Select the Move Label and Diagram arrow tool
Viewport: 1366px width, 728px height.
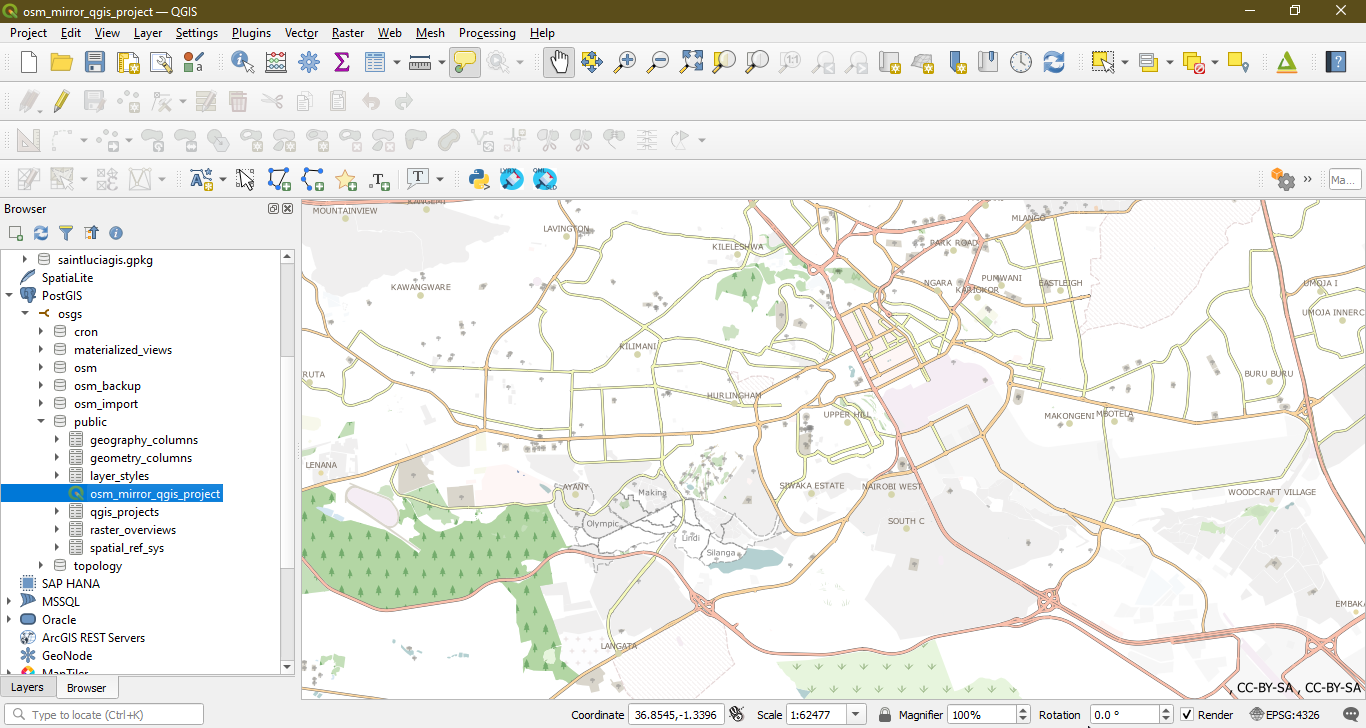click(x=246, y=179)
